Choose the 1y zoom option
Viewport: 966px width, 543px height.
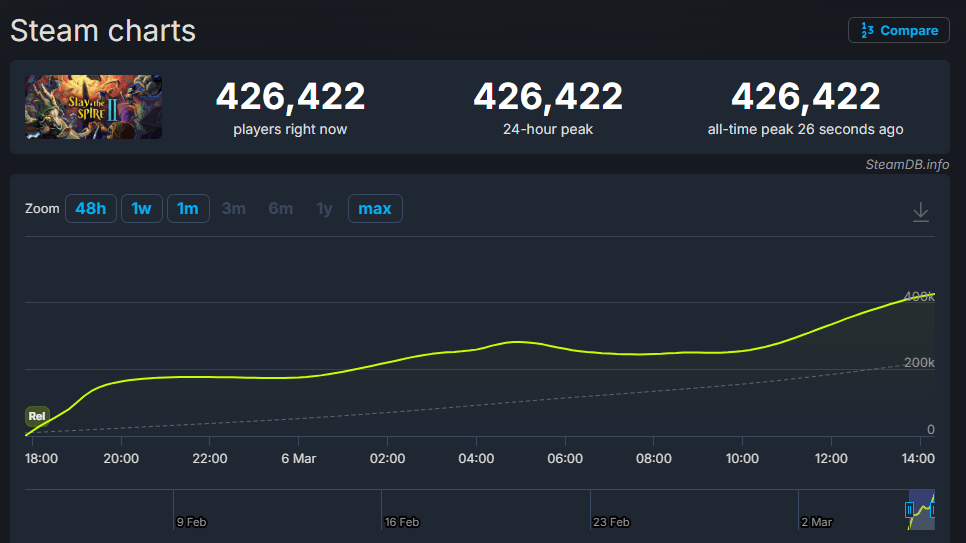[324, 209]
